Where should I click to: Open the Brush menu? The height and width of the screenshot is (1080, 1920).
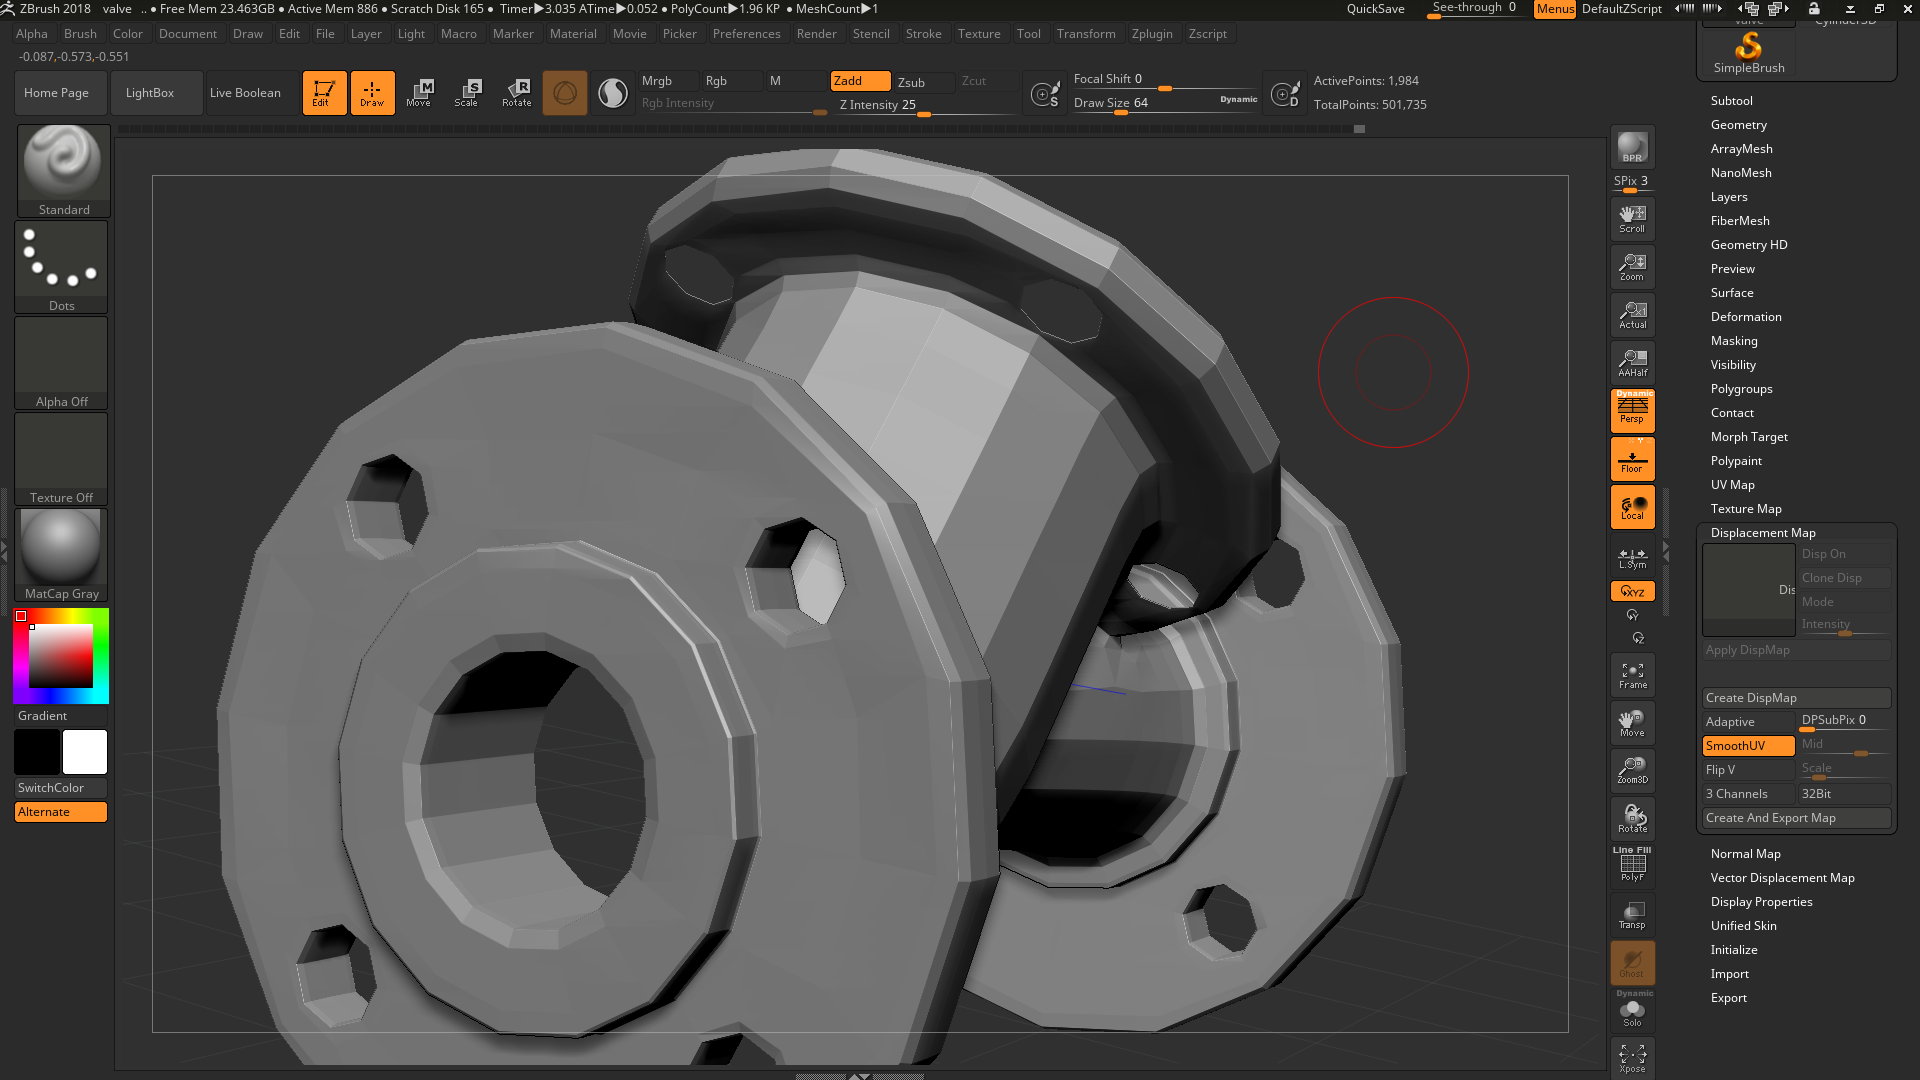[x=80, y=34]
